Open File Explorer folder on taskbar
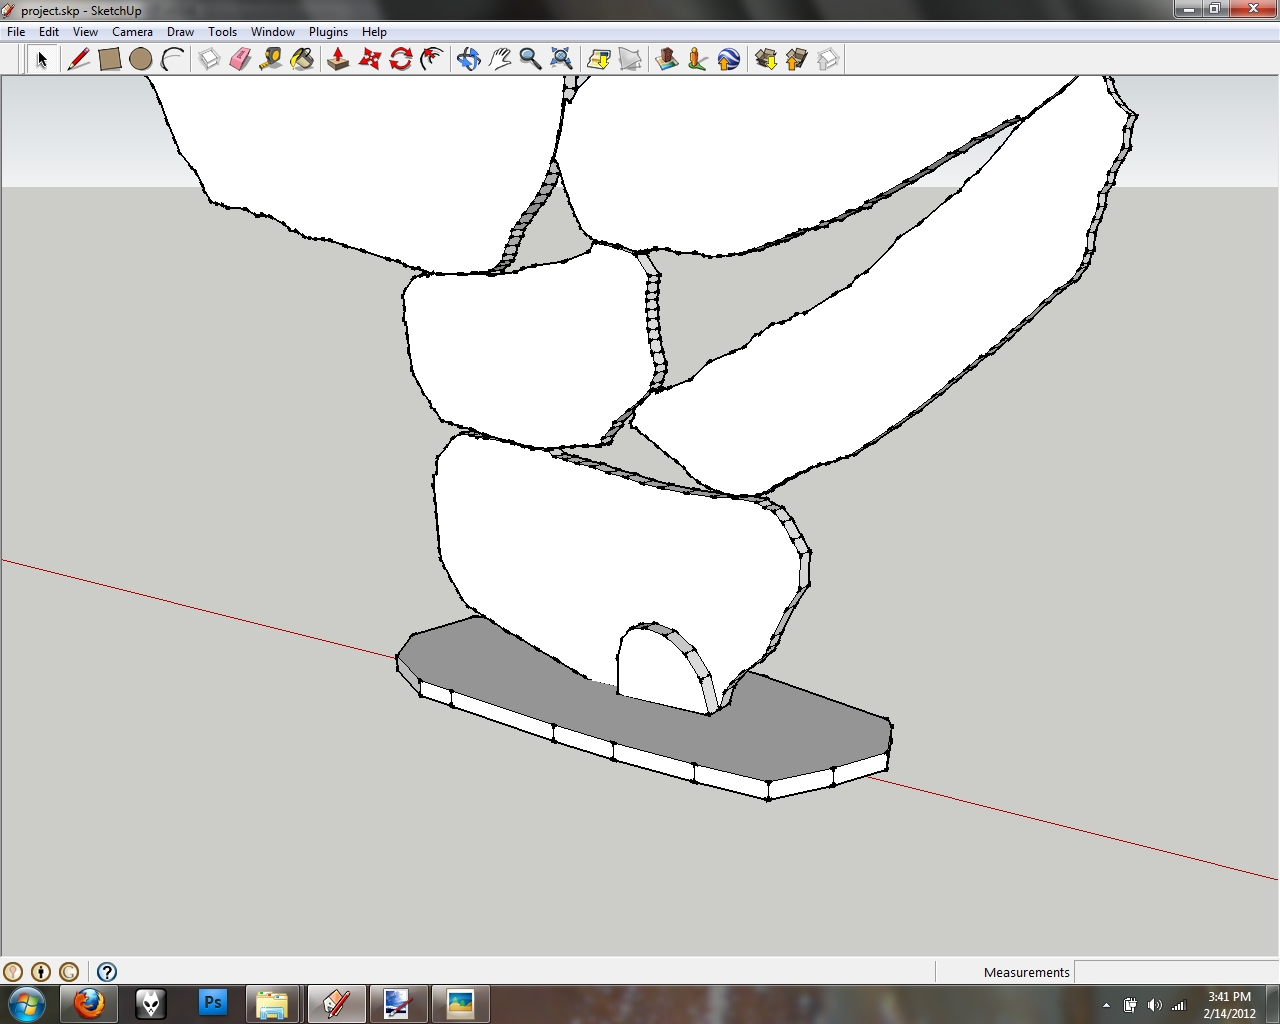 [x=273, y=1004]
